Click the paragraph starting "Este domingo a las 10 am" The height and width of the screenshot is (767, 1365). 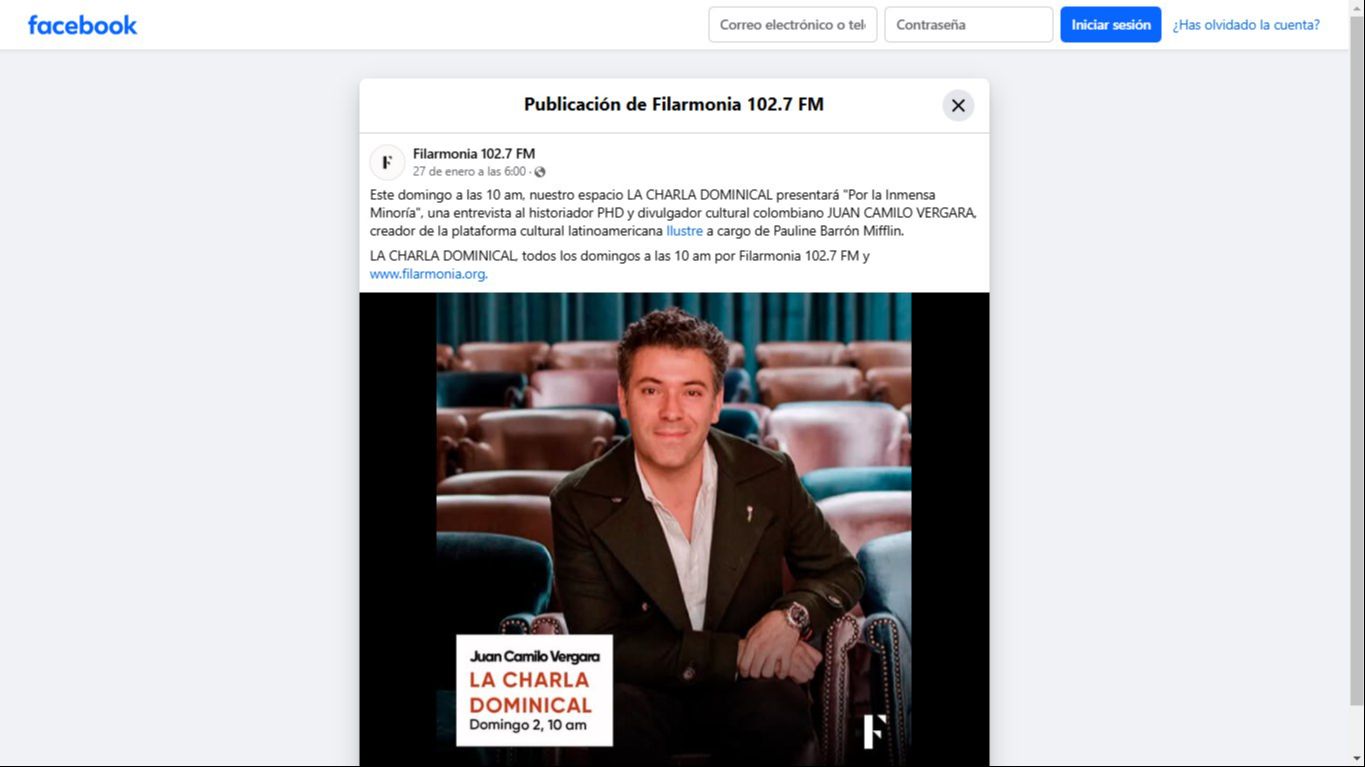pyautogui.click(x=673, y=213)
